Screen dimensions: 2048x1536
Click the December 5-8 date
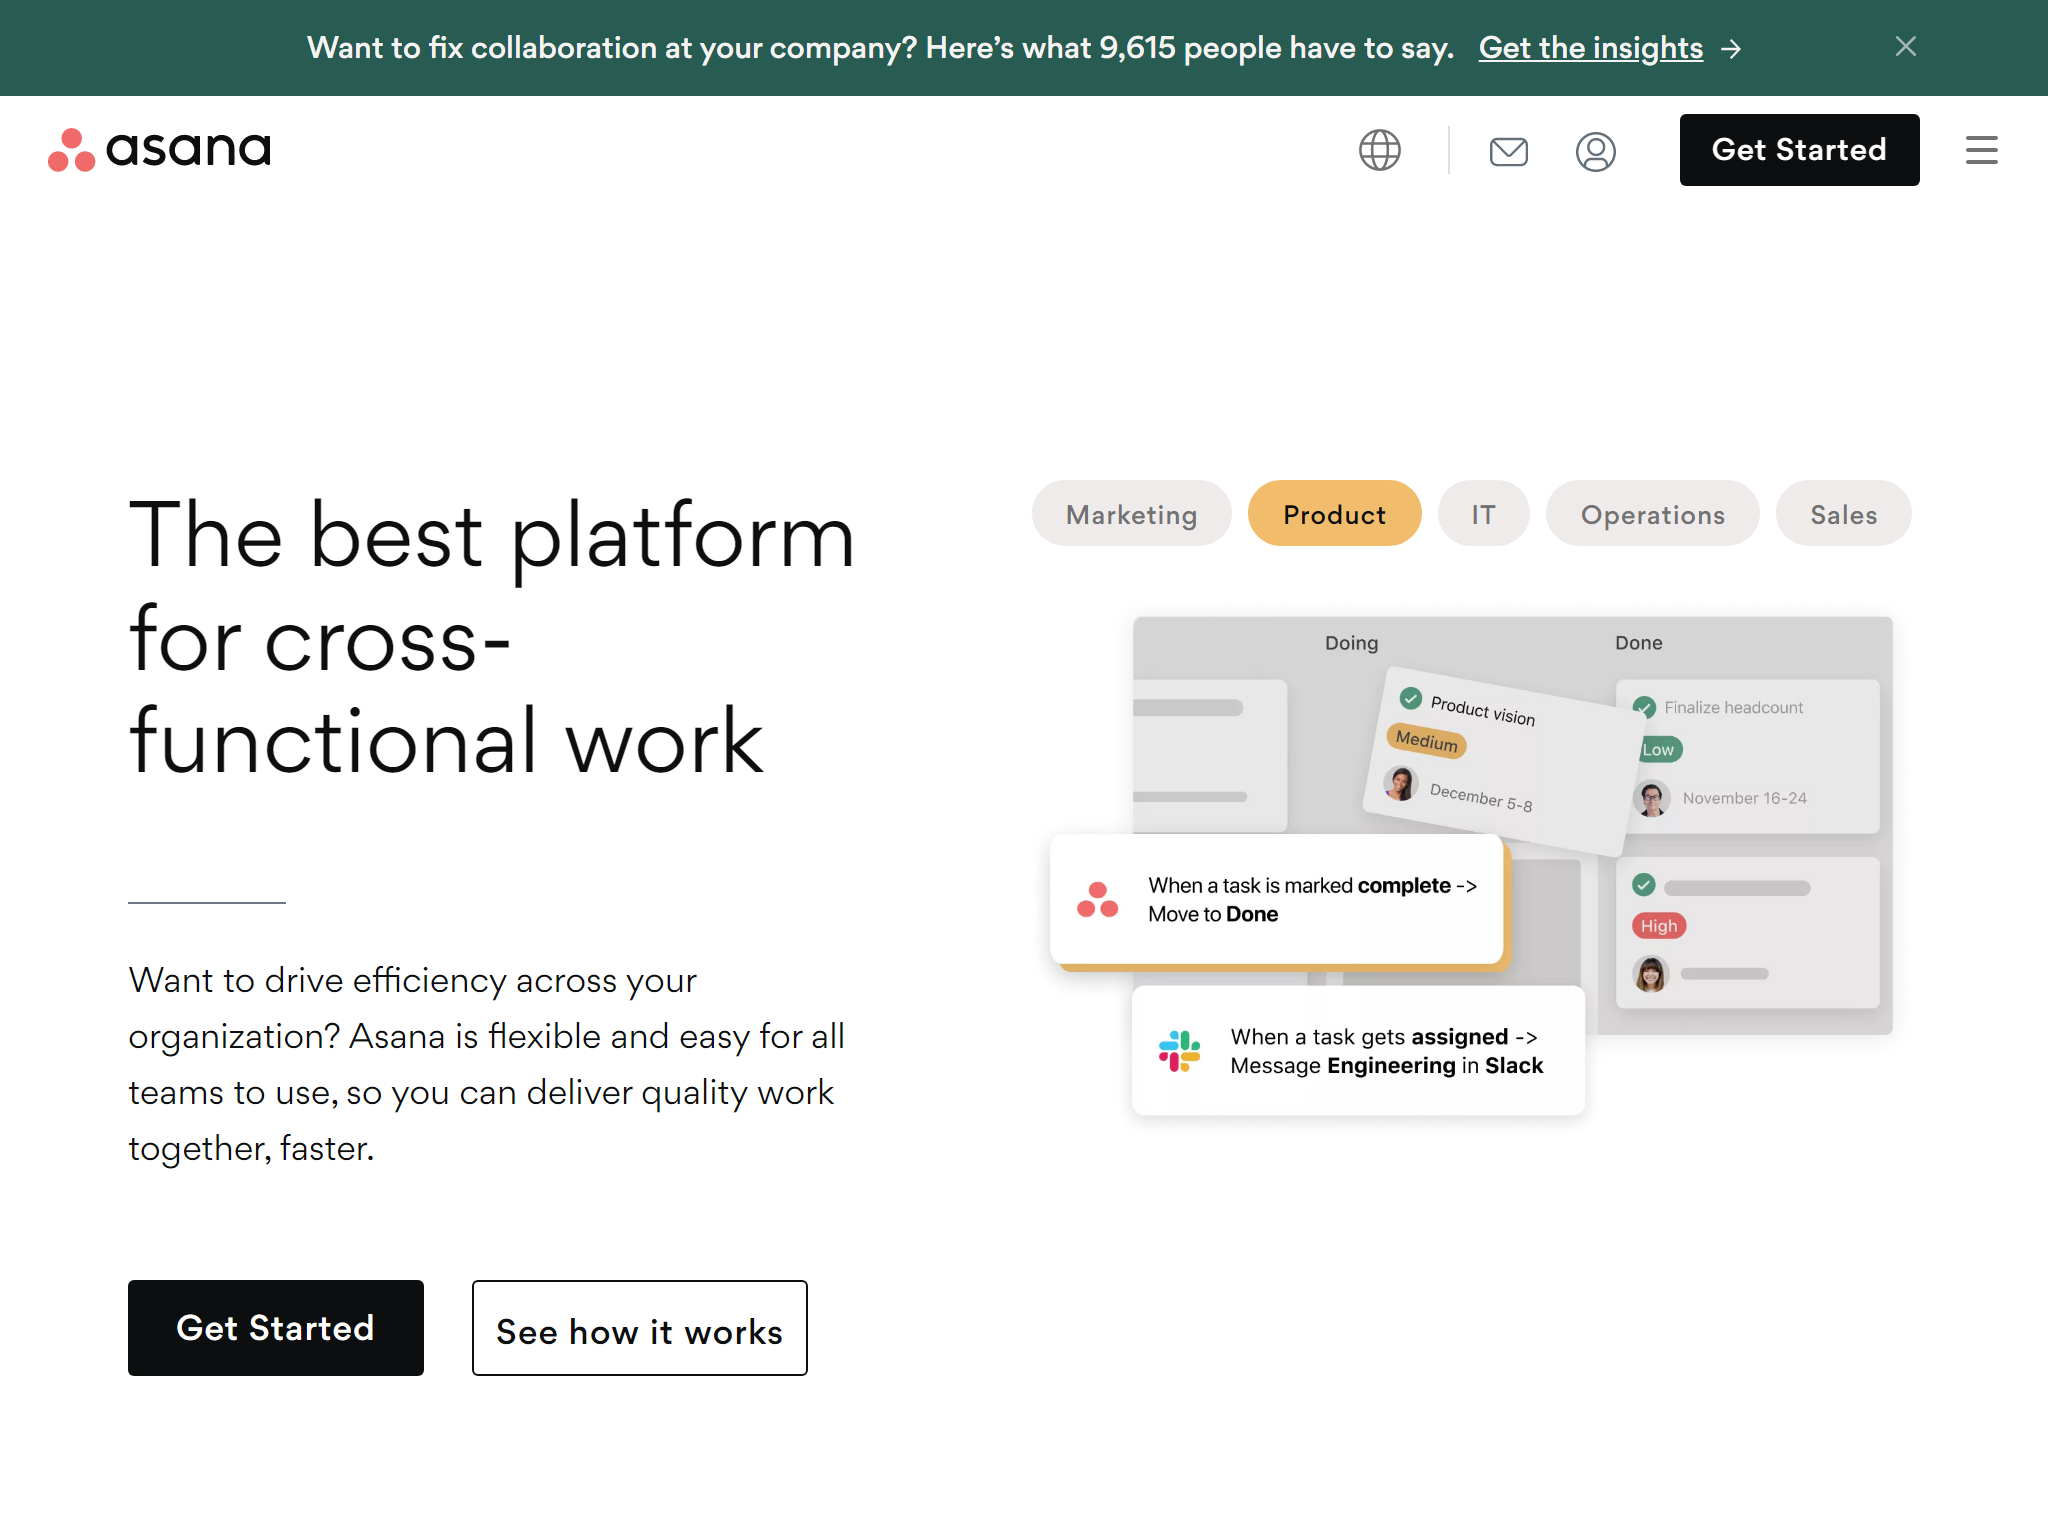[1481, 797]
